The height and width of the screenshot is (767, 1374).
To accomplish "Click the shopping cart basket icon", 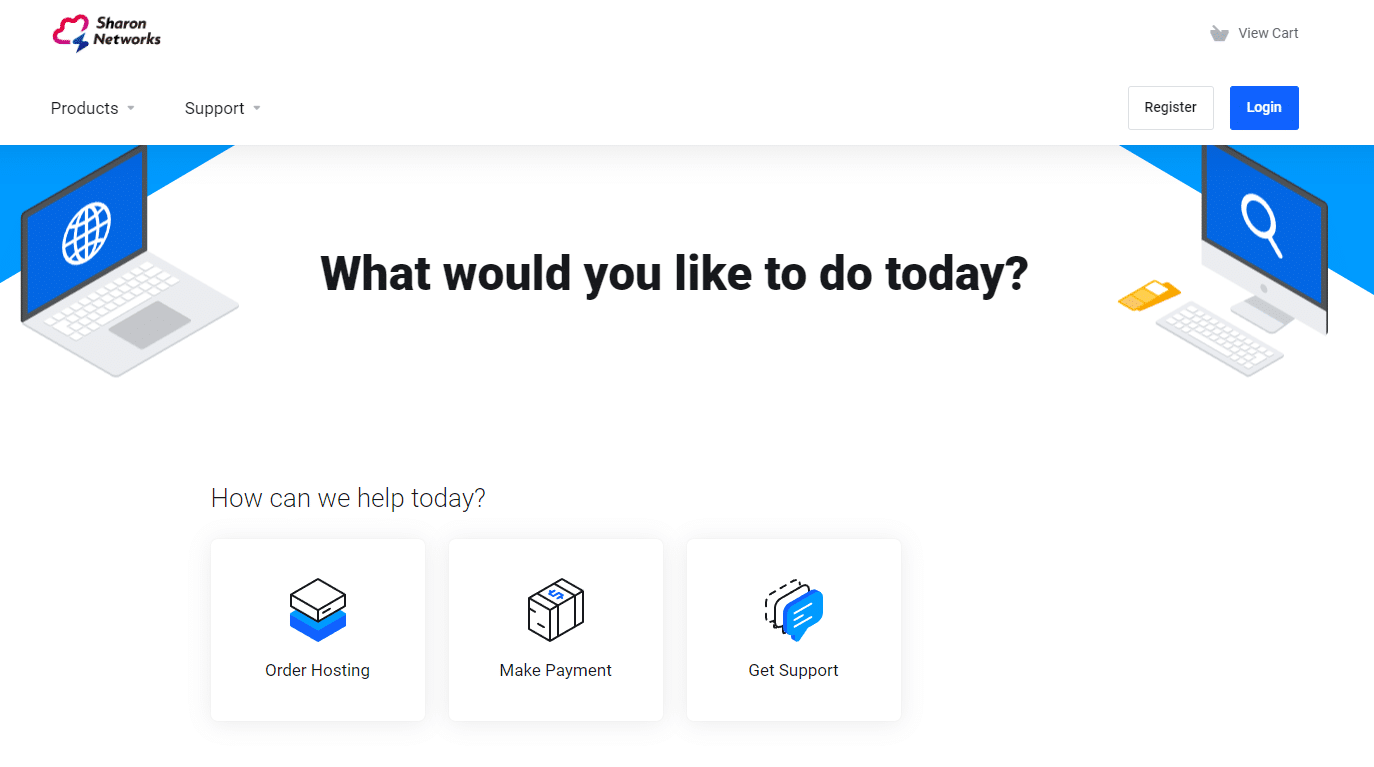I will (x=1219, y=33).
